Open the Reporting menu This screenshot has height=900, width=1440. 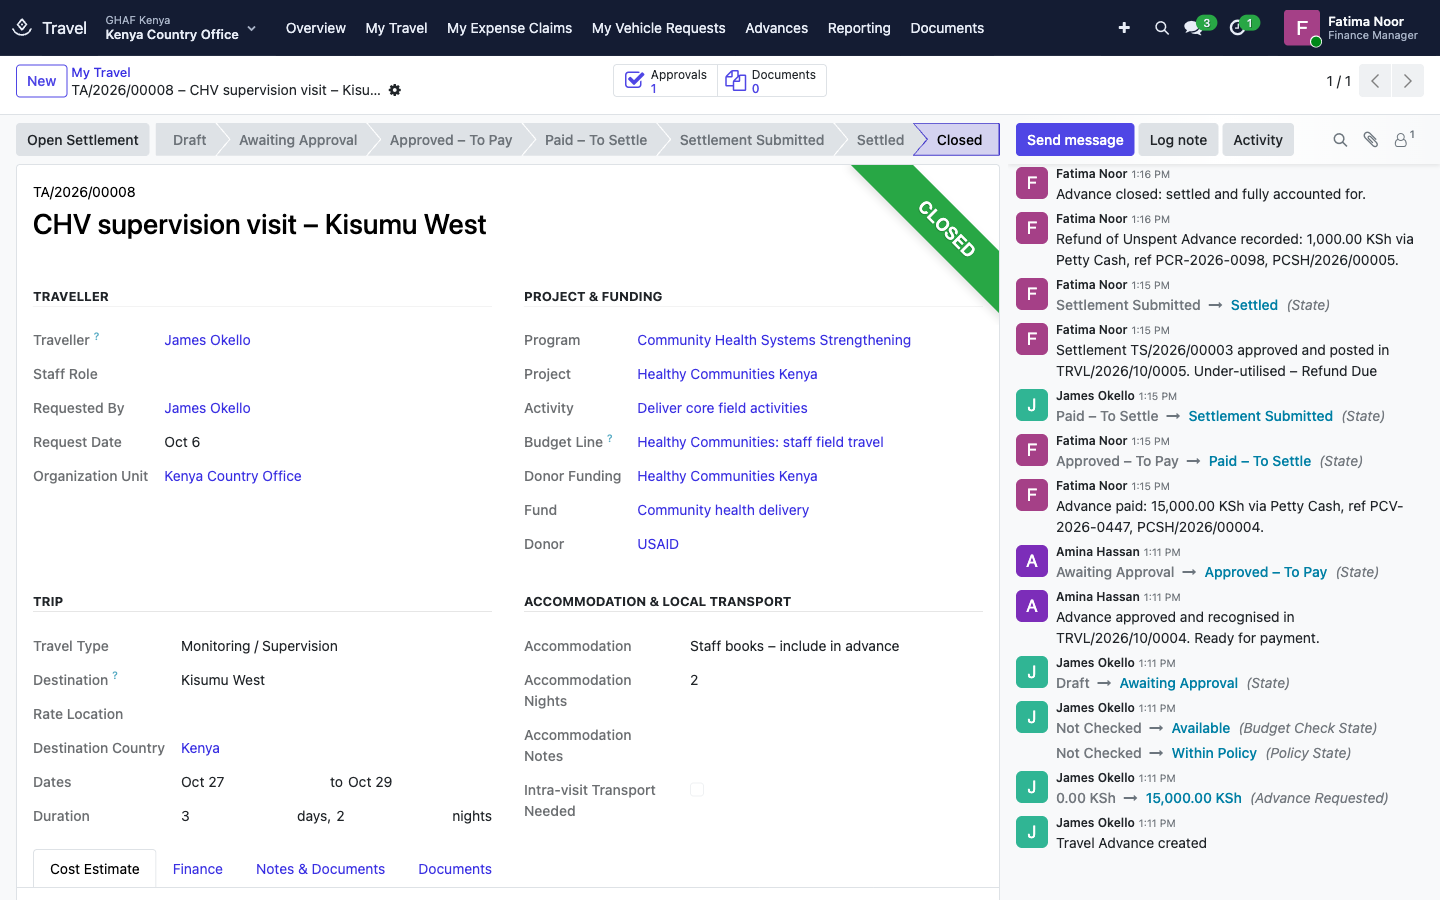click(x=859, y=28)
